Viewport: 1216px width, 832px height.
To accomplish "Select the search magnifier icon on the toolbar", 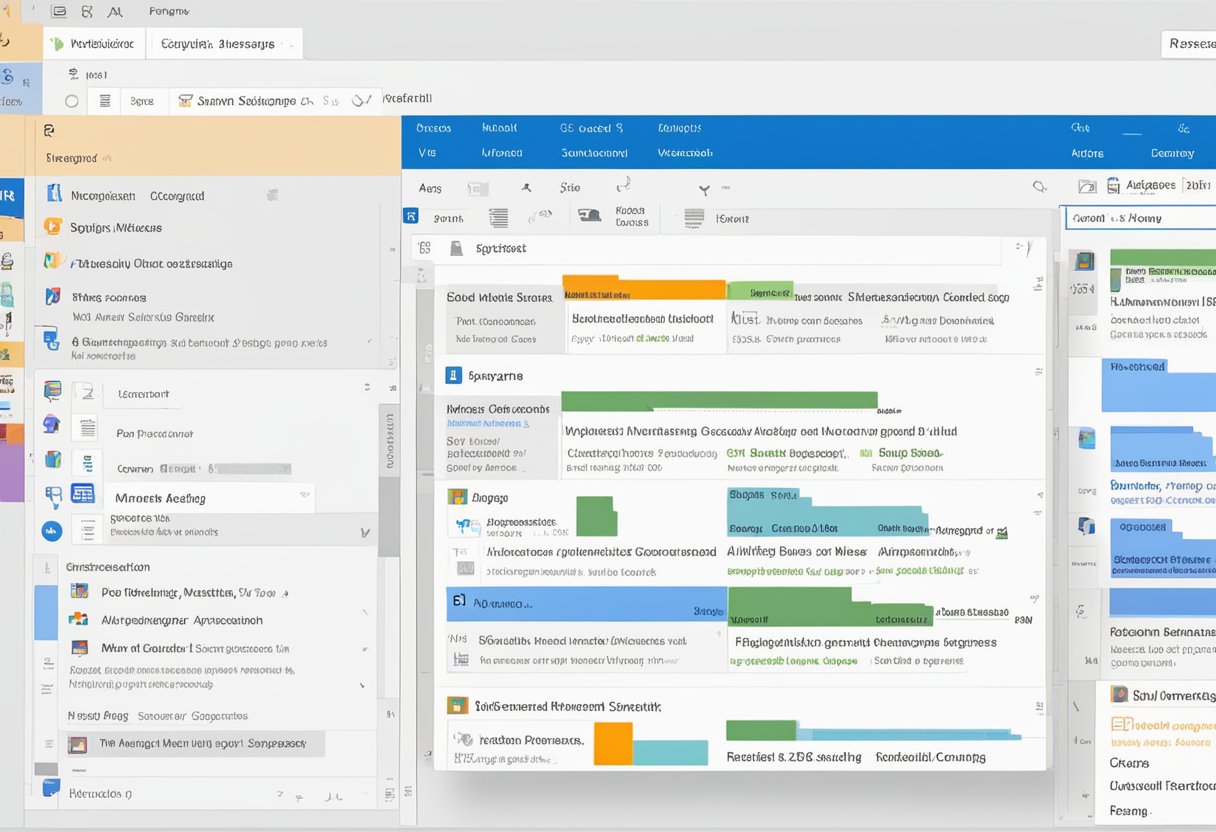I will pos(1038,185).
